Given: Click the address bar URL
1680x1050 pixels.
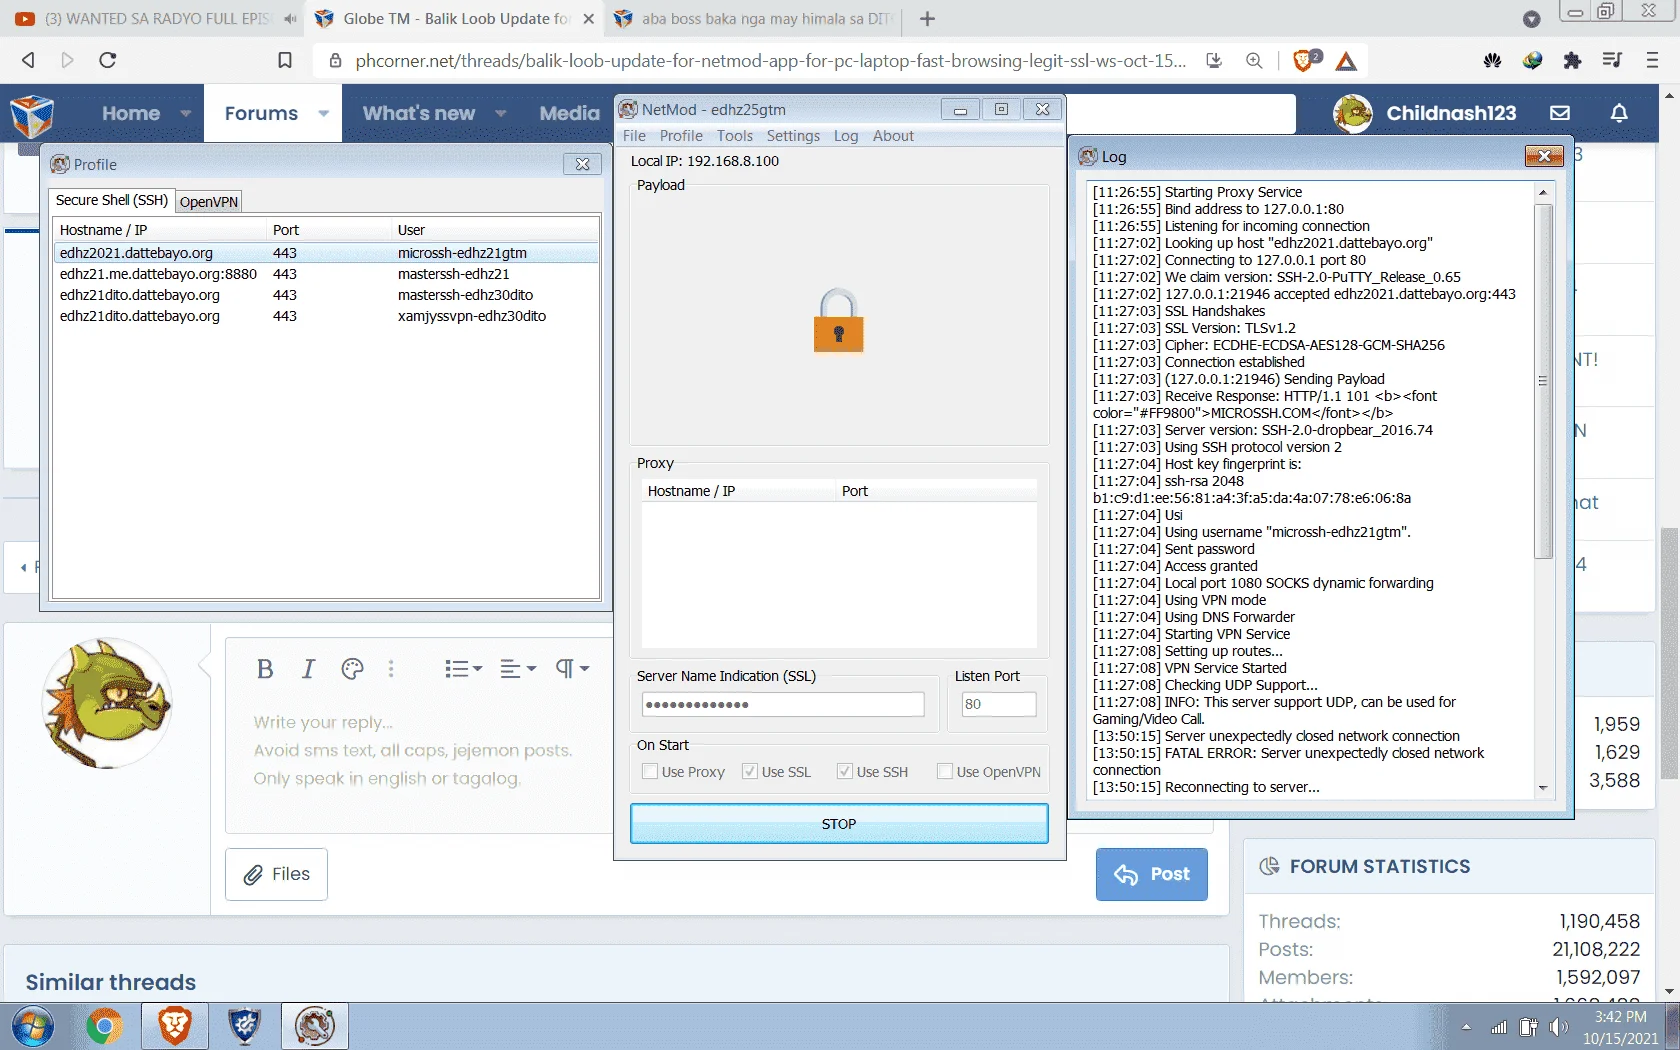Looking at the screenshot, I should pos(770,61).
